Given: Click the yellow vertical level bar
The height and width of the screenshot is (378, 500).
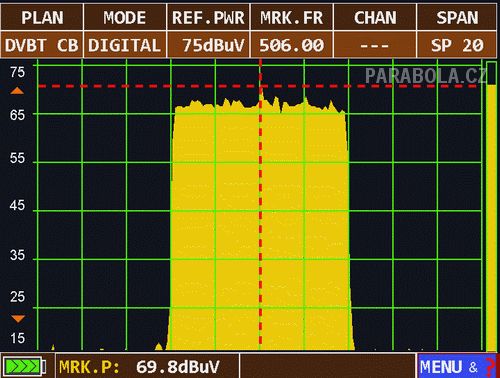Looking at the screenshot, I should point(491,217).
